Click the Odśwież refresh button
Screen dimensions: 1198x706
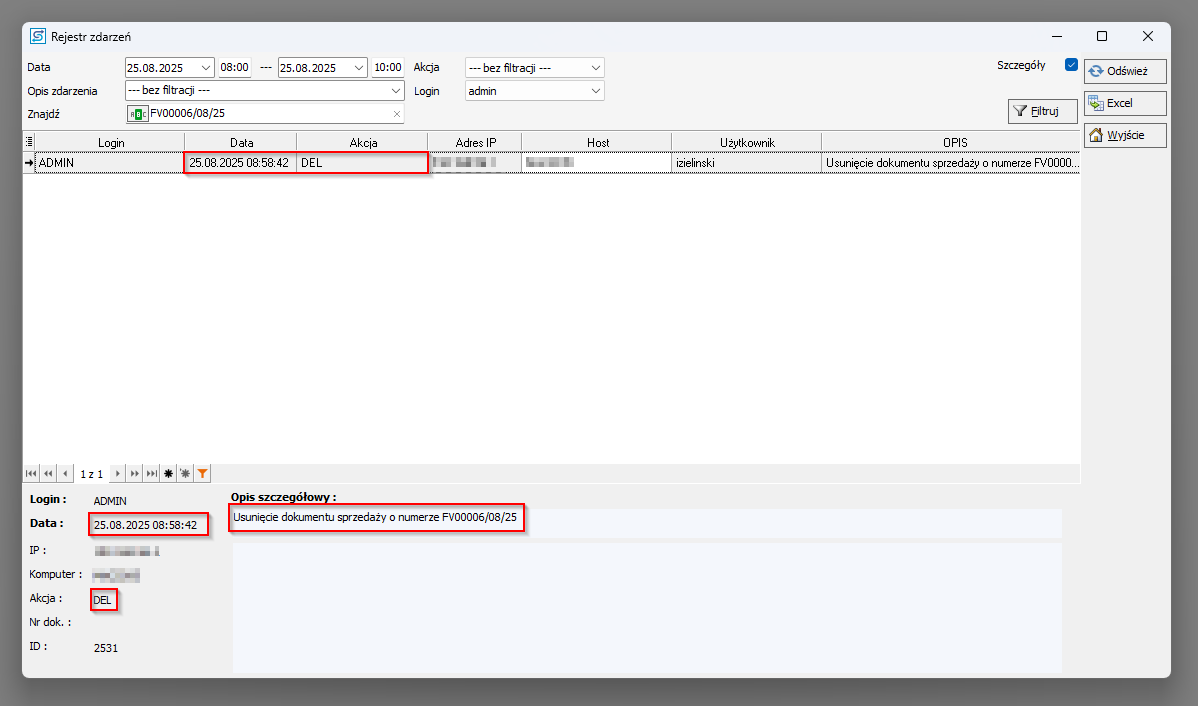1125,72
